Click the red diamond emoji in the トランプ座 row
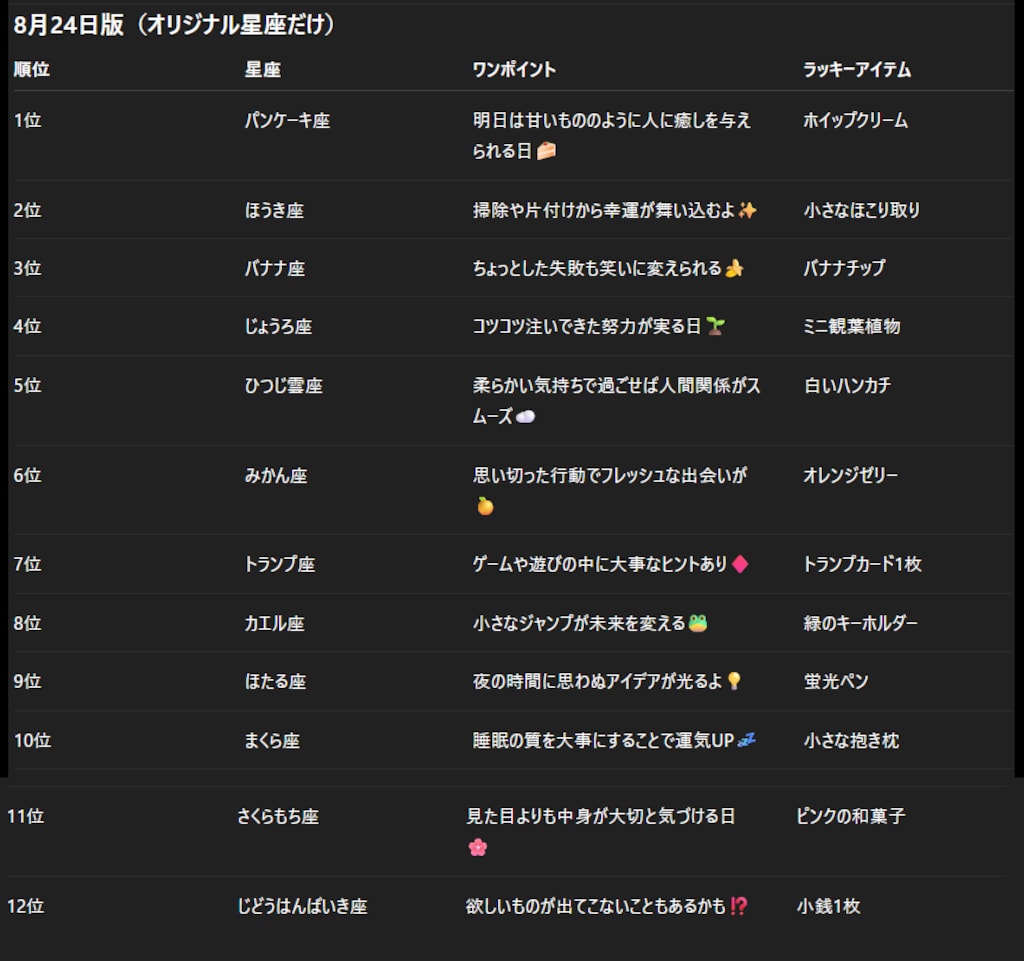 740,564
